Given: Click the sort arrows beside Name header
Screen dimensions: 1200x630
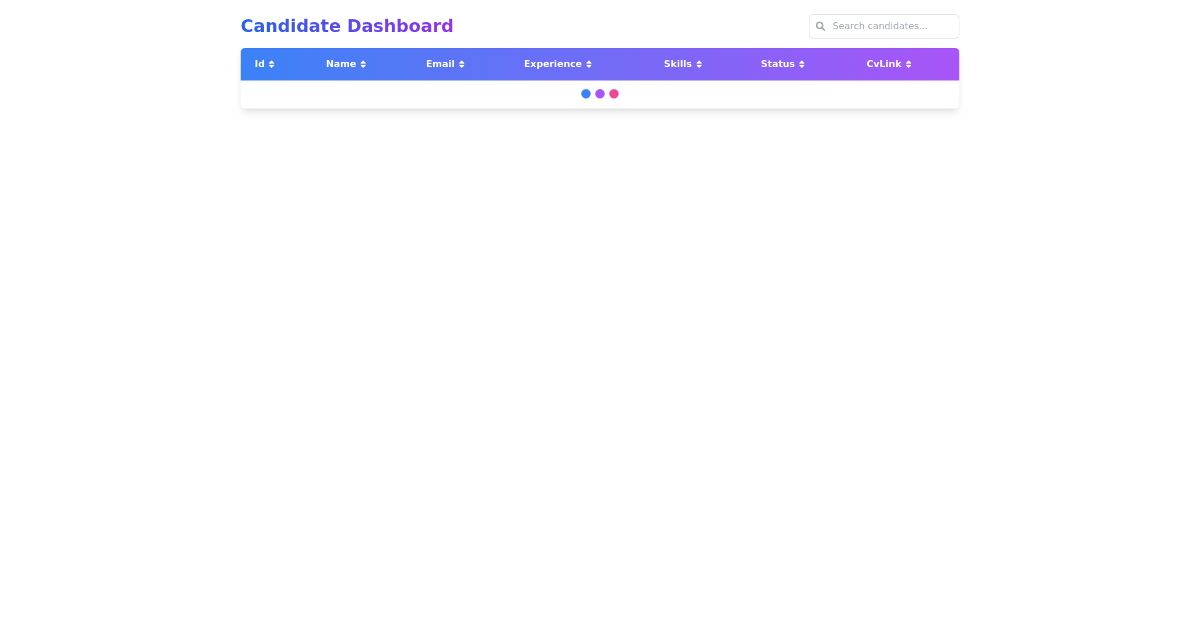Looking at the screenshot, I should pos(362,64).
